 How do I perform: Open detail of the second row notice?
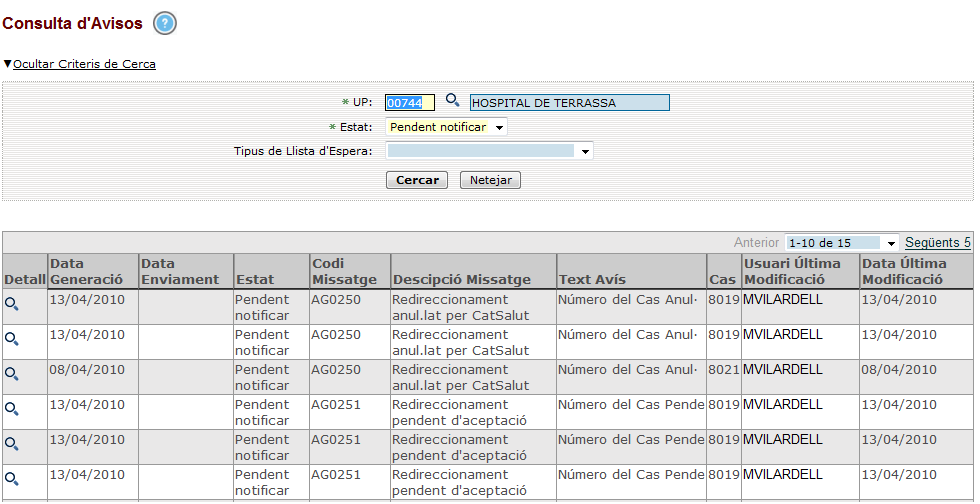(x=12, y=339)
